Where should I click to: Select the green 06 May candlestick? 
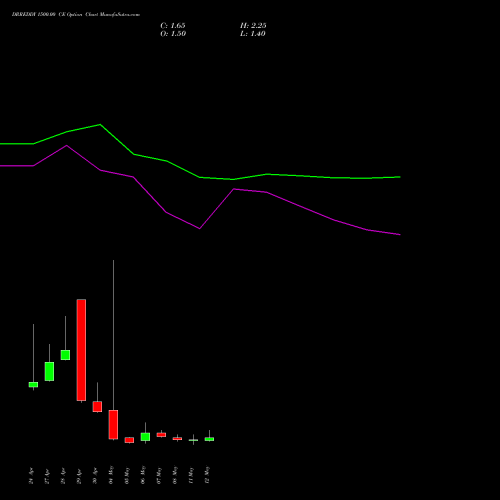click(x=145, y=437)
